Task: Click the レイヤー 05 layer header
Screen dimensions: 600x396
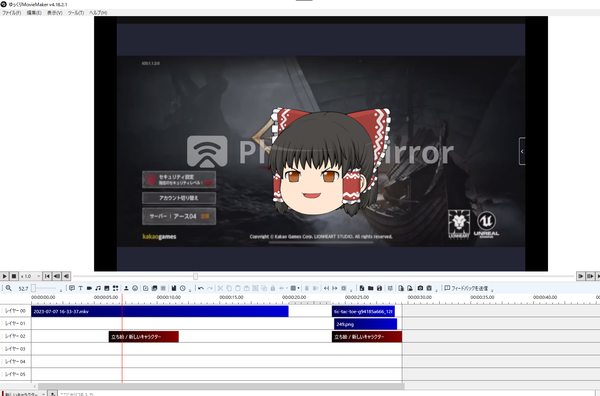Action: [x=15, y=374]
